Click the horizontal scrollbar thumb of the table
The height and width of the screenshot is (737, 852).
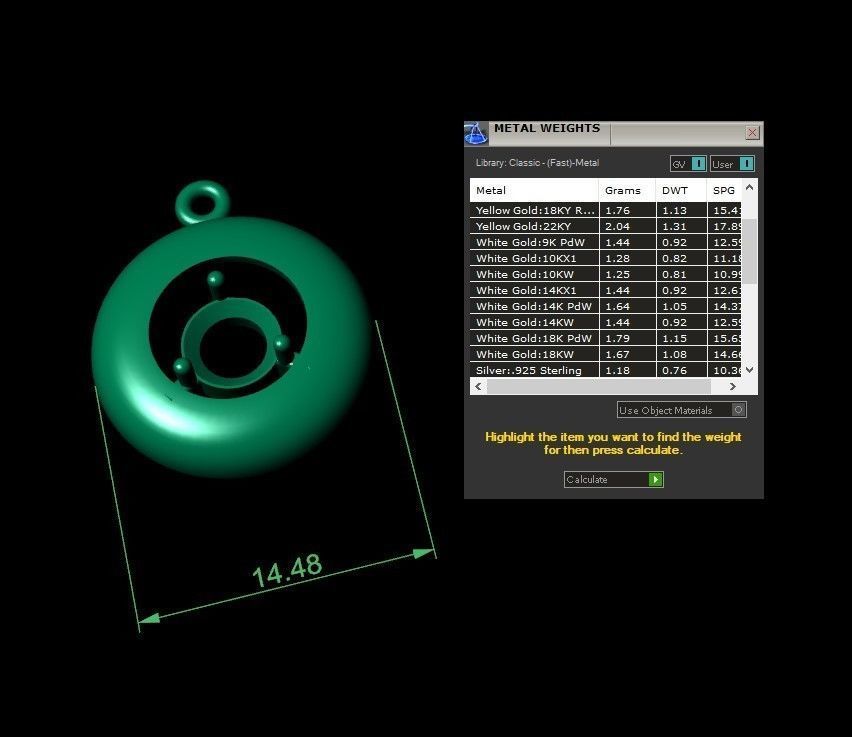(x=599, y=386)
